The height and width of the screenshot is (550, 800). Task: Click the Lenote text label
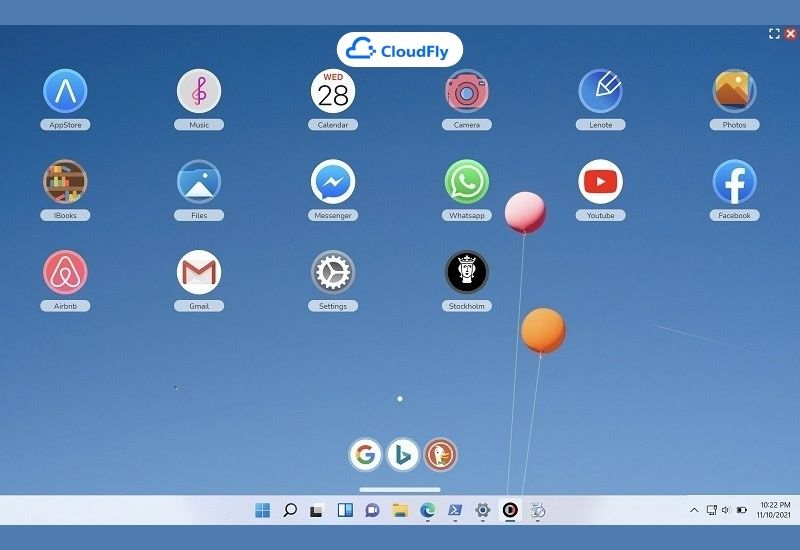pyautogui.click(x=601, y=124)
